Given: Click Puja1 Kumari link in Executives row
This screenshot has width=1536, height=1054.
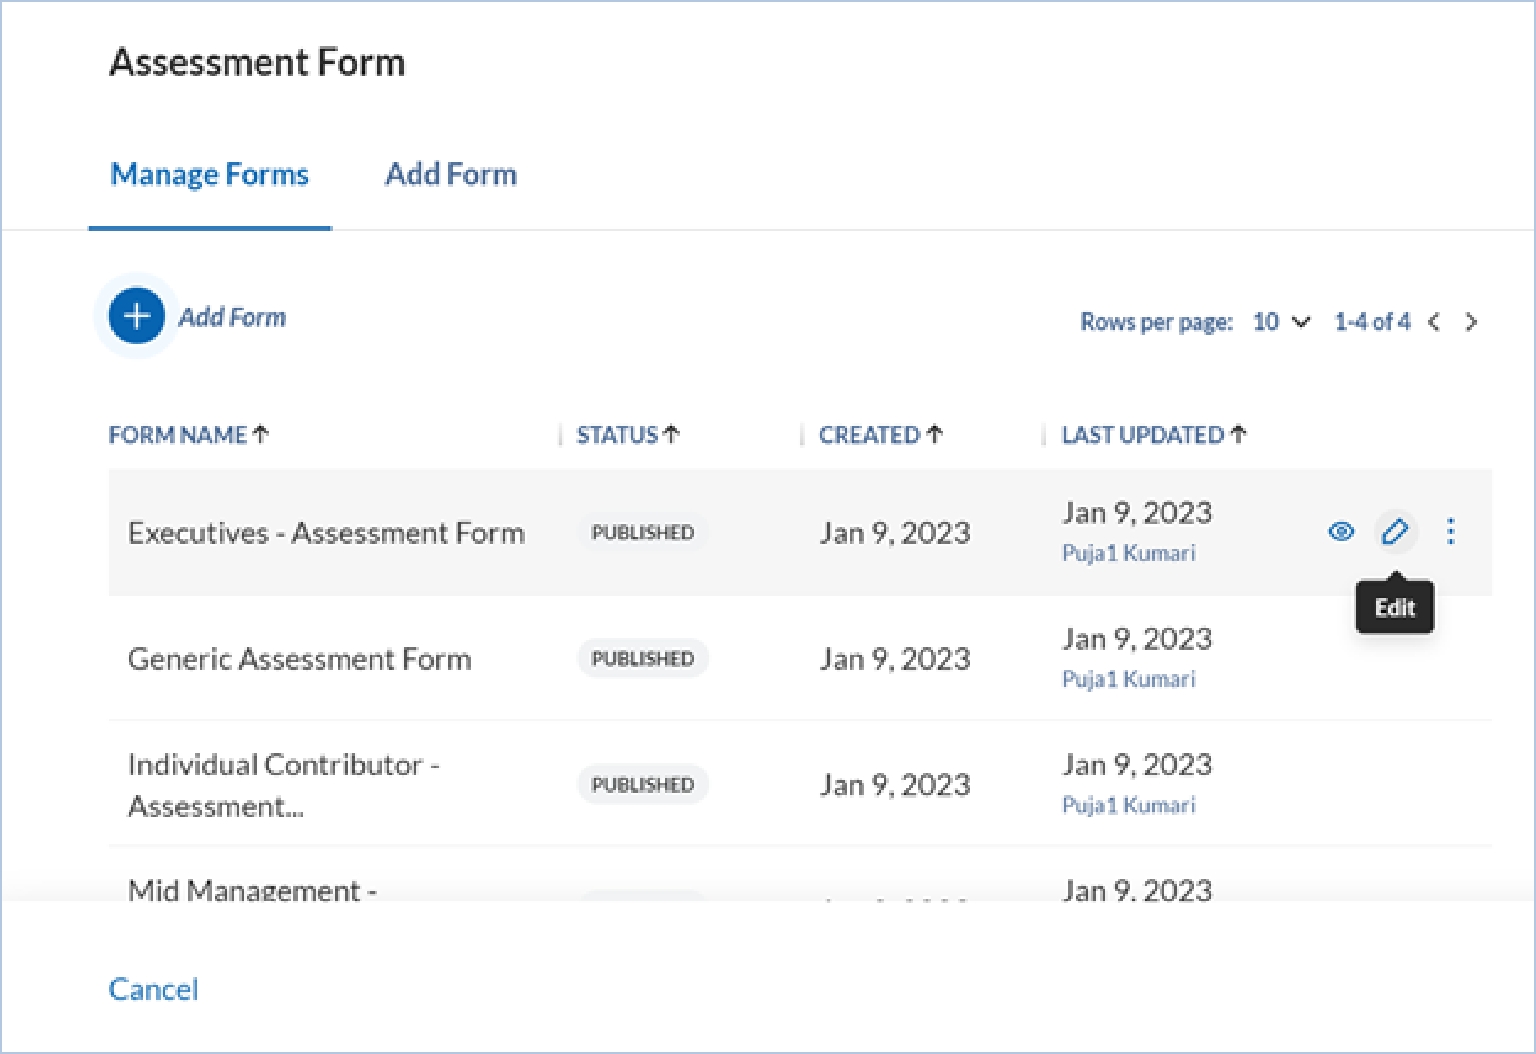Looking at the screenshot, I should [x=1128, y=553].
